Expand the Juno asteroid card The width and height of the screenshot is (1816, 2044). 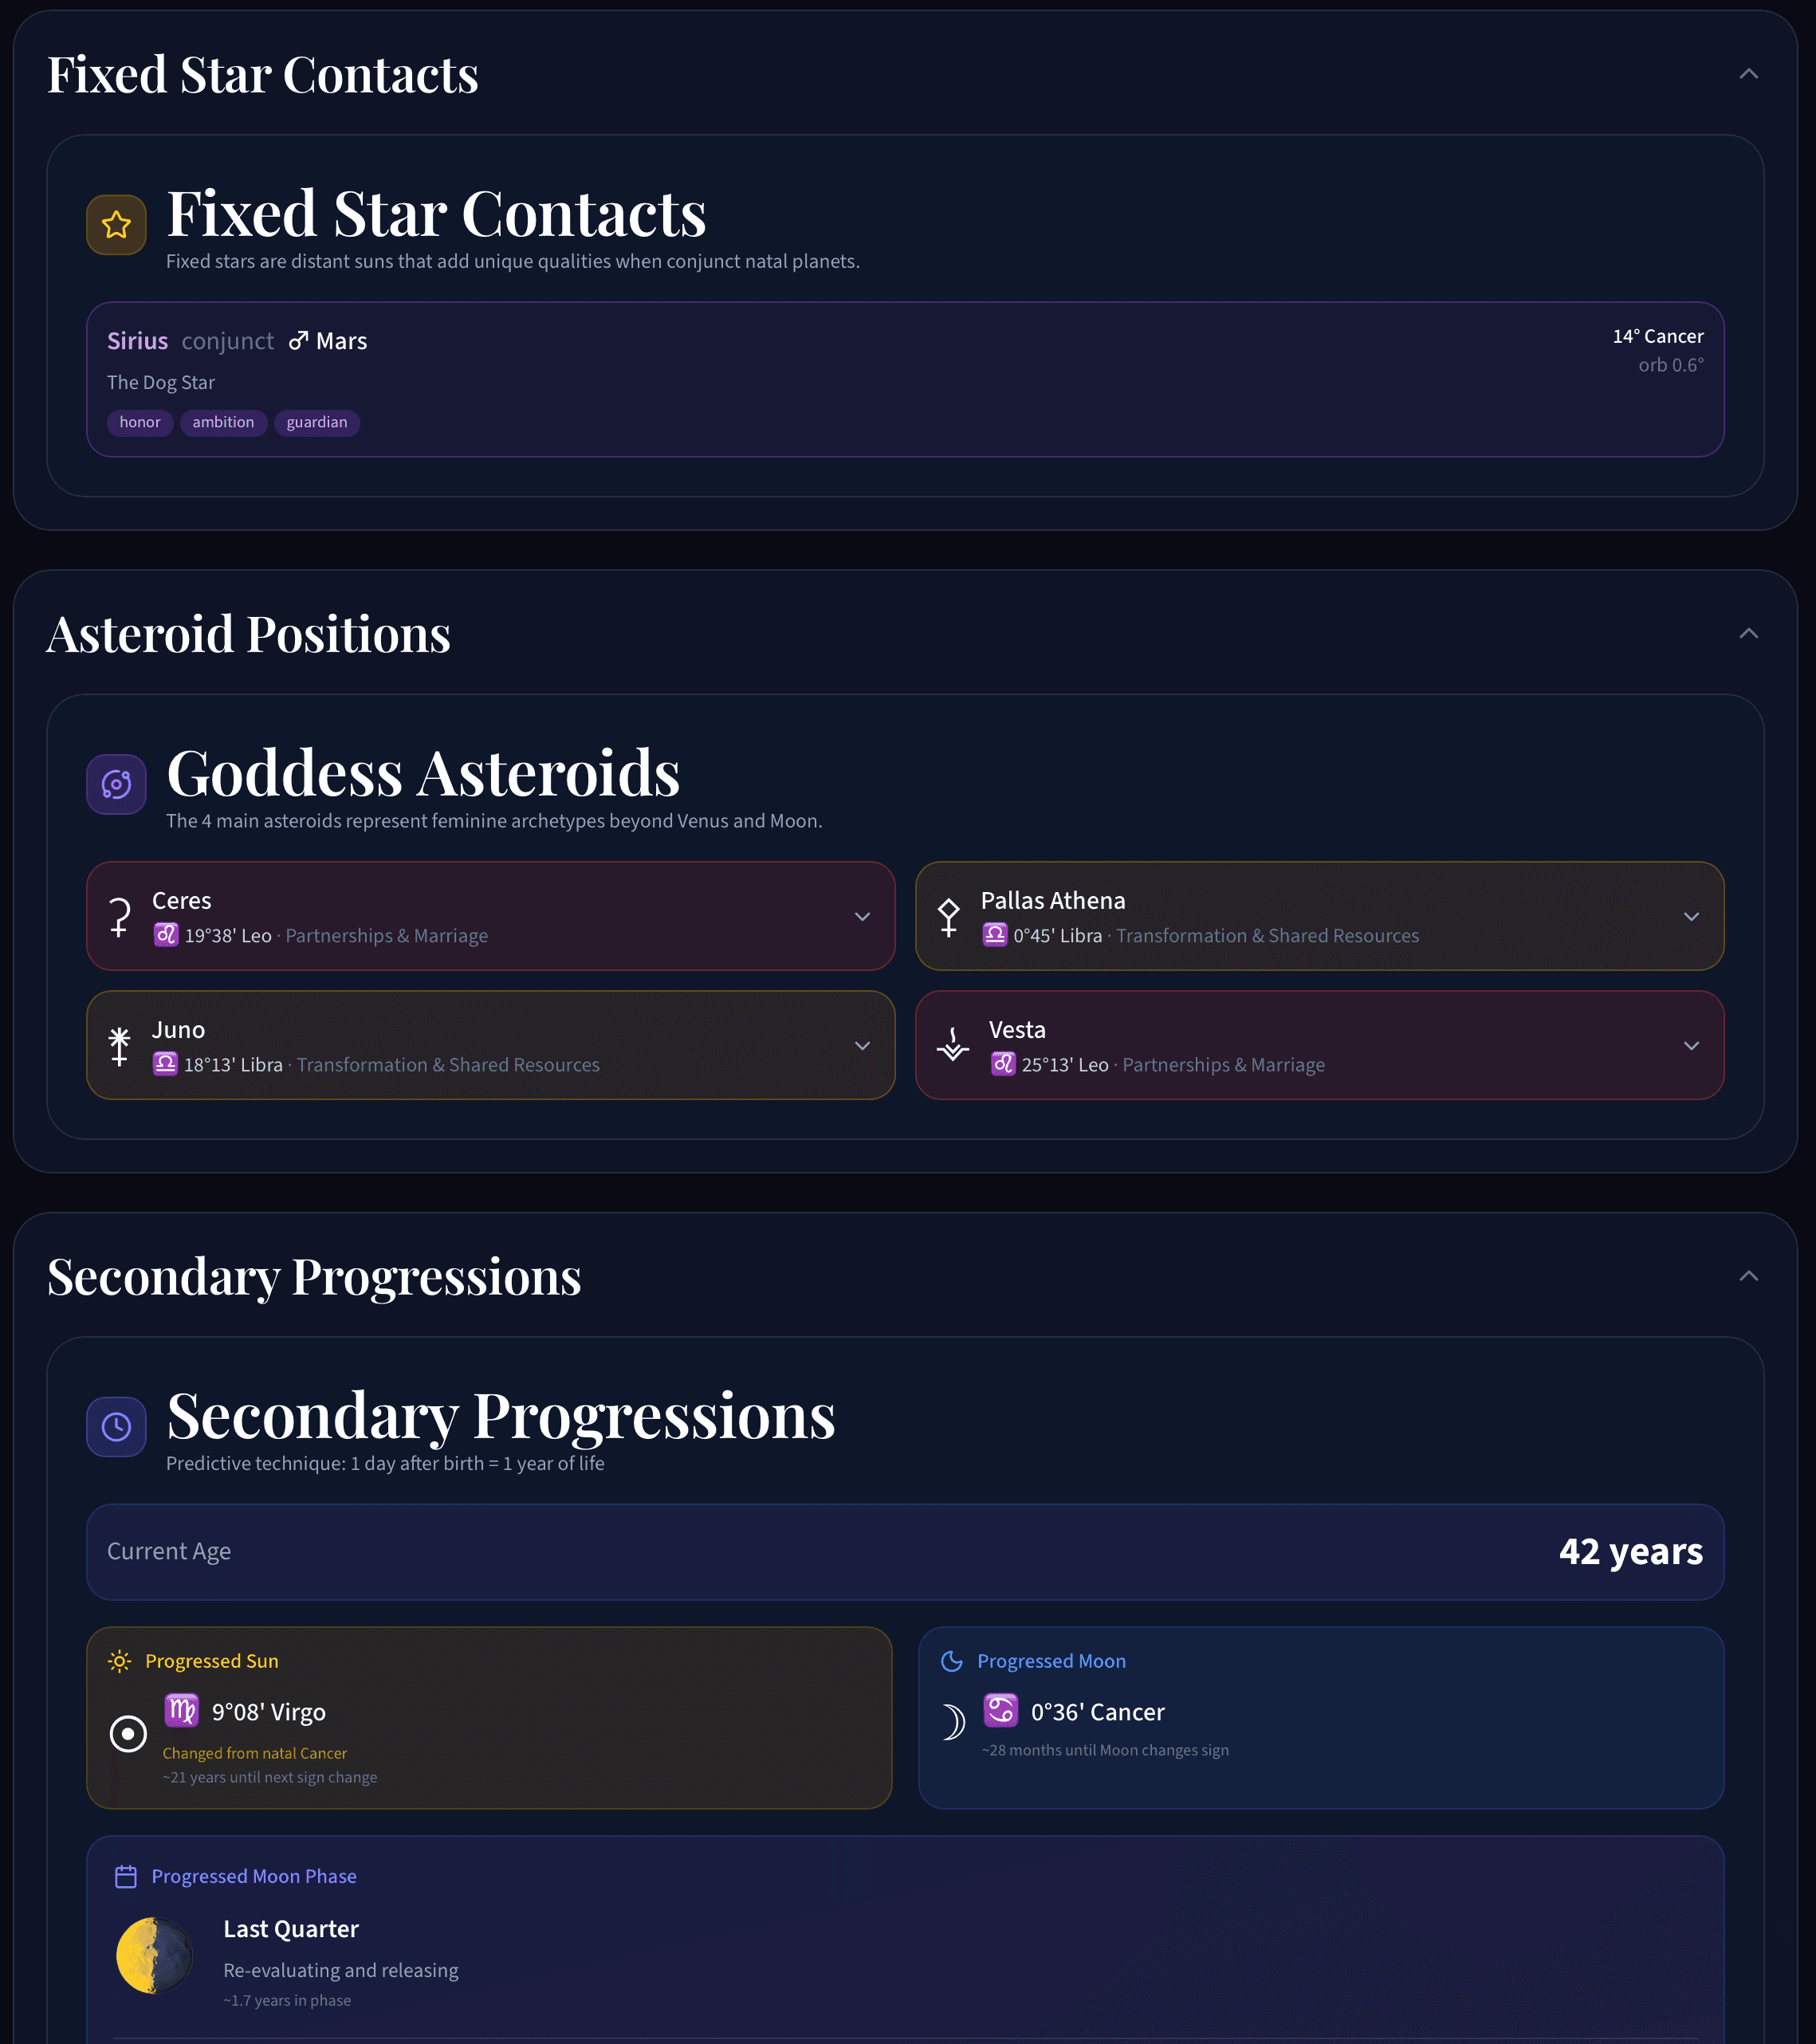click(x=863, y=1045)
